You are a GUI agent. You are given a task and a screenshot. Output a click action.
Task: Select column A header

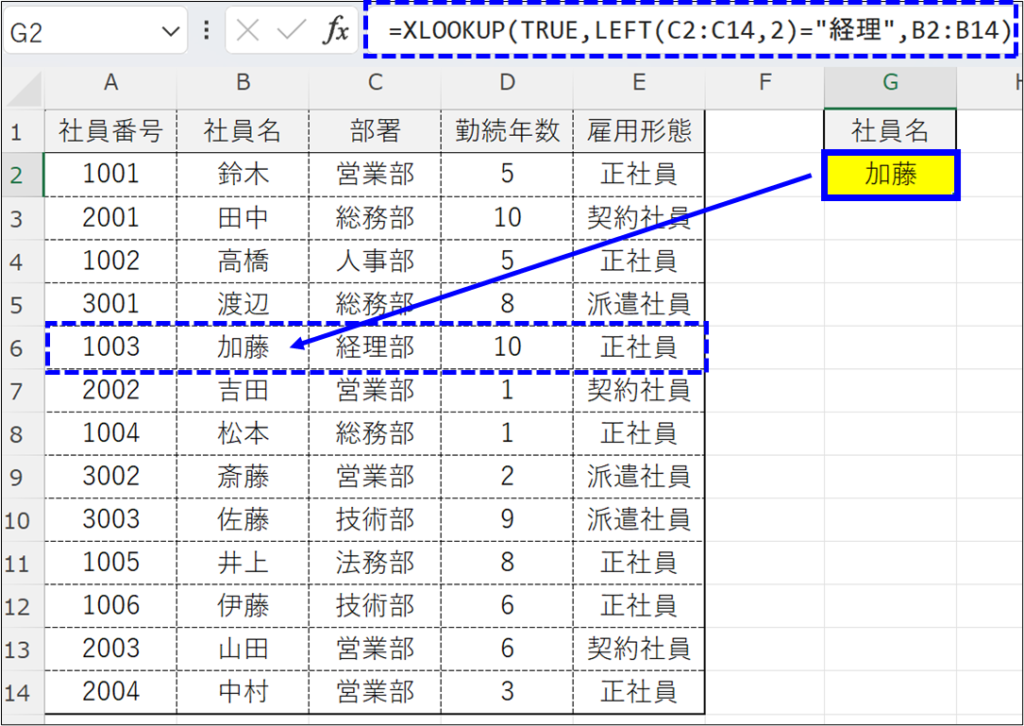[110, 83]
